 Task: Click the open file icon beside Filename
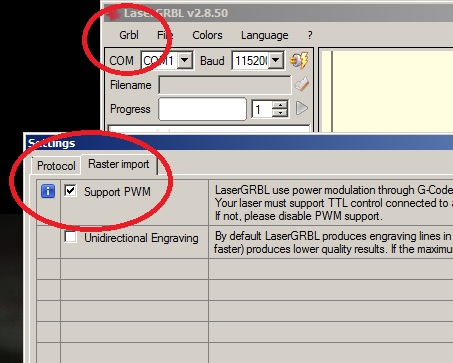(302, 84)
